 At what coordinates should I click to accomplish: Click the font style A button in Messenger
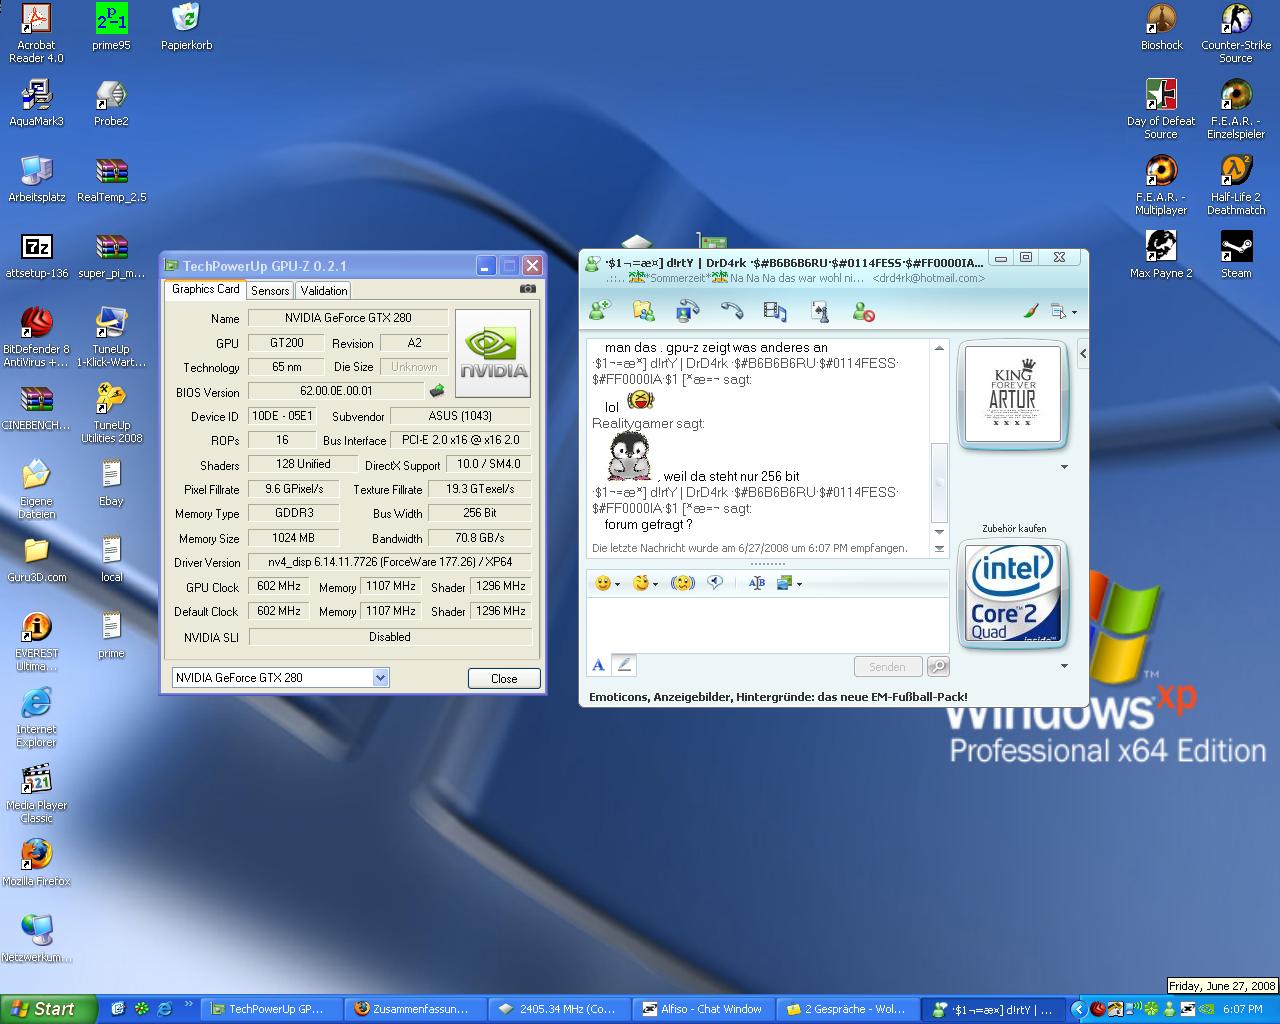pyautogui.click(x=598, y=665)
